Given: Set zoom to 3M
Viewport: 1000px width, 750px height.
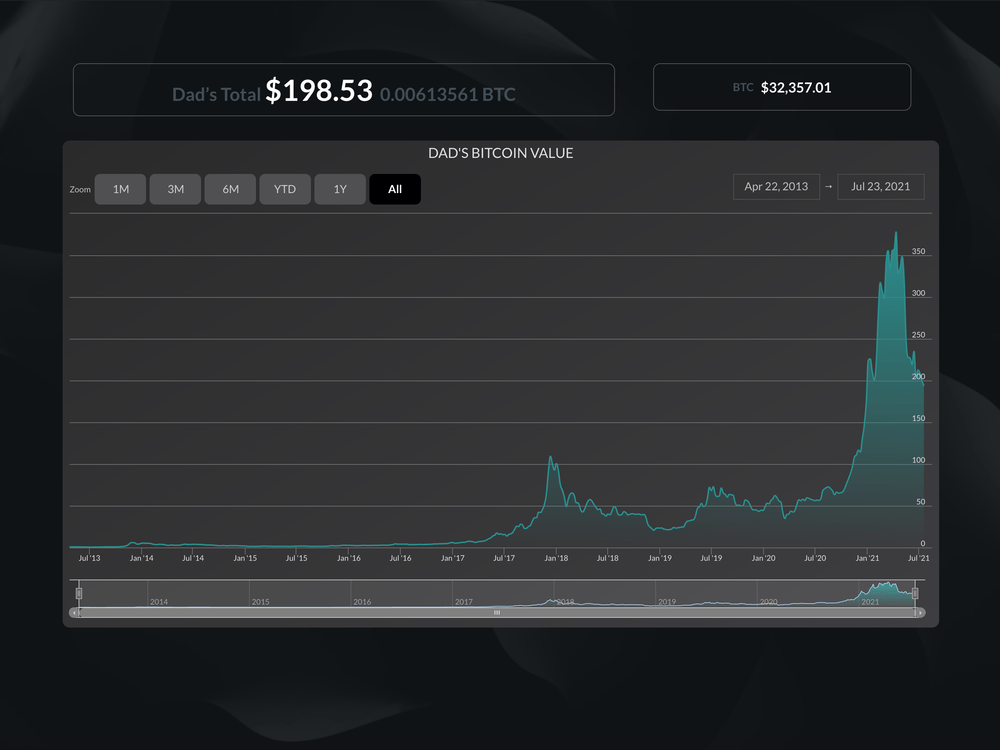Looking at the screenshot, I should pyautogui.click(x=175, y=189).
